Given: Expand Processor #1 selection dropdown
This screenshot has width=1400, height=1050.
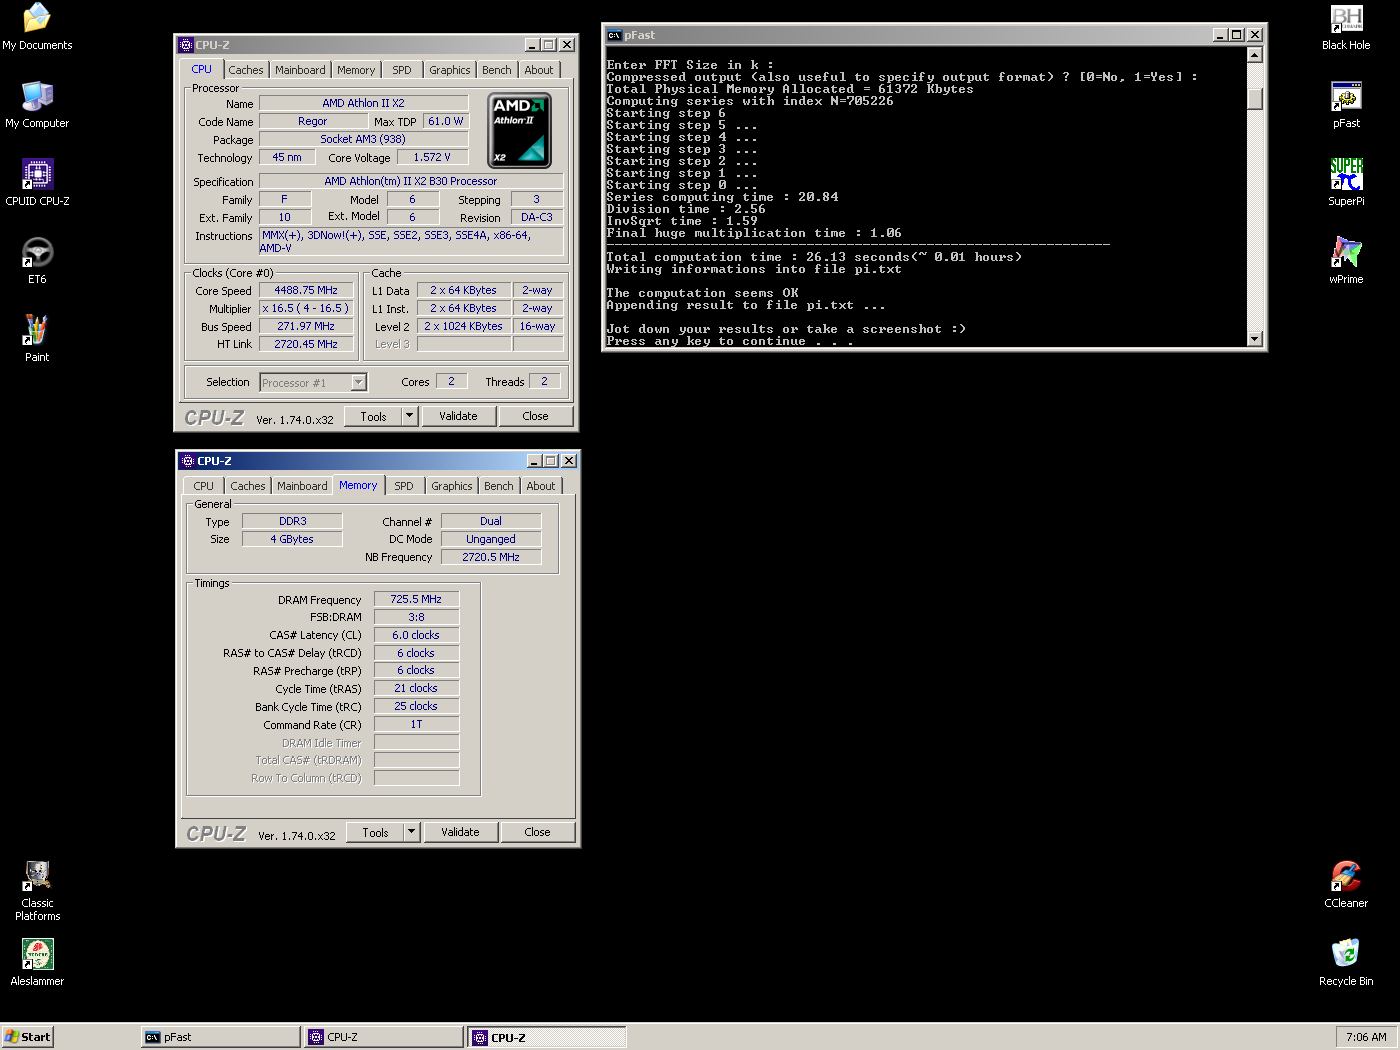Looking at the screenshot, I should tap(359, 382).
